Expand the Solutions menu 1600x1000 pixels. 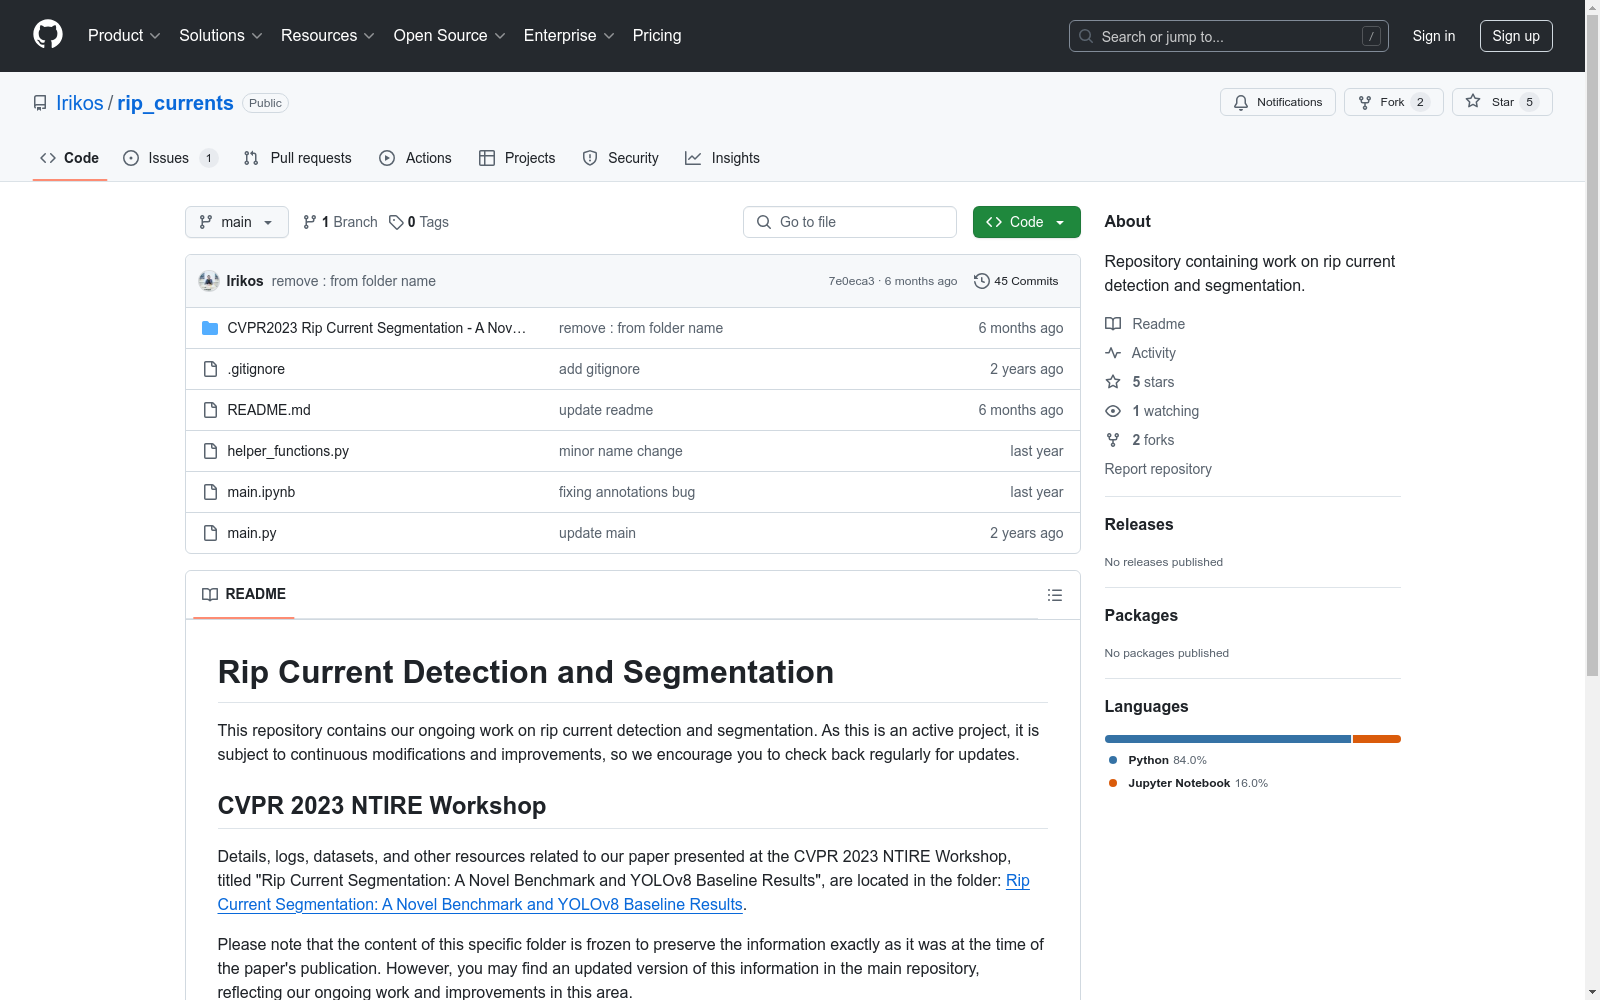[x=221, y=36]
